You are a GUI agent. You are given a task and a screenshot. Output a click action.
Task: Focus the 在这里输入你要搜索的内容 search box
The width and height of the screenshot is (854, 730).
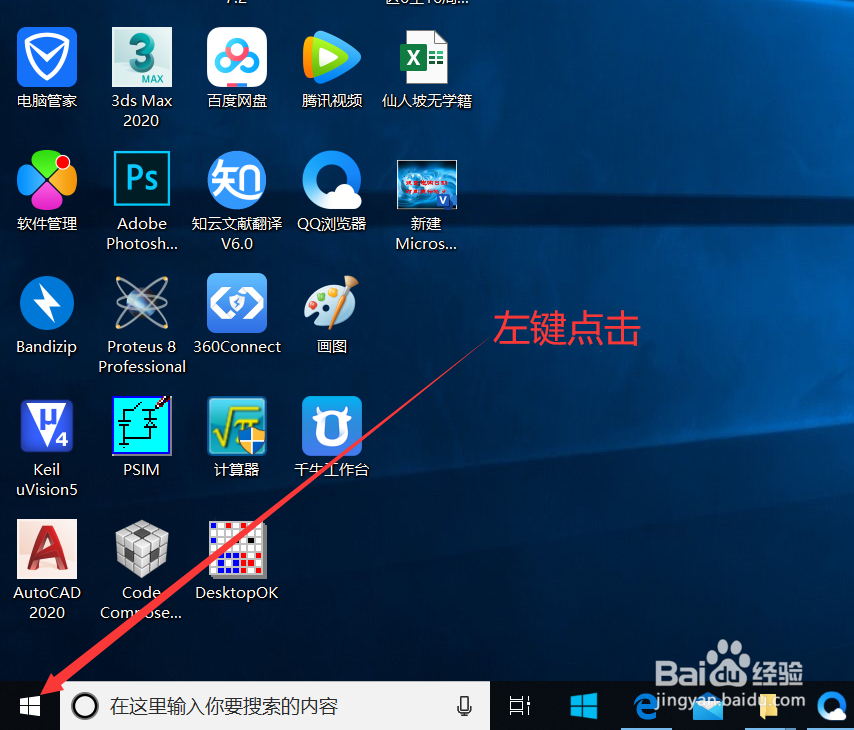[275, 706]
